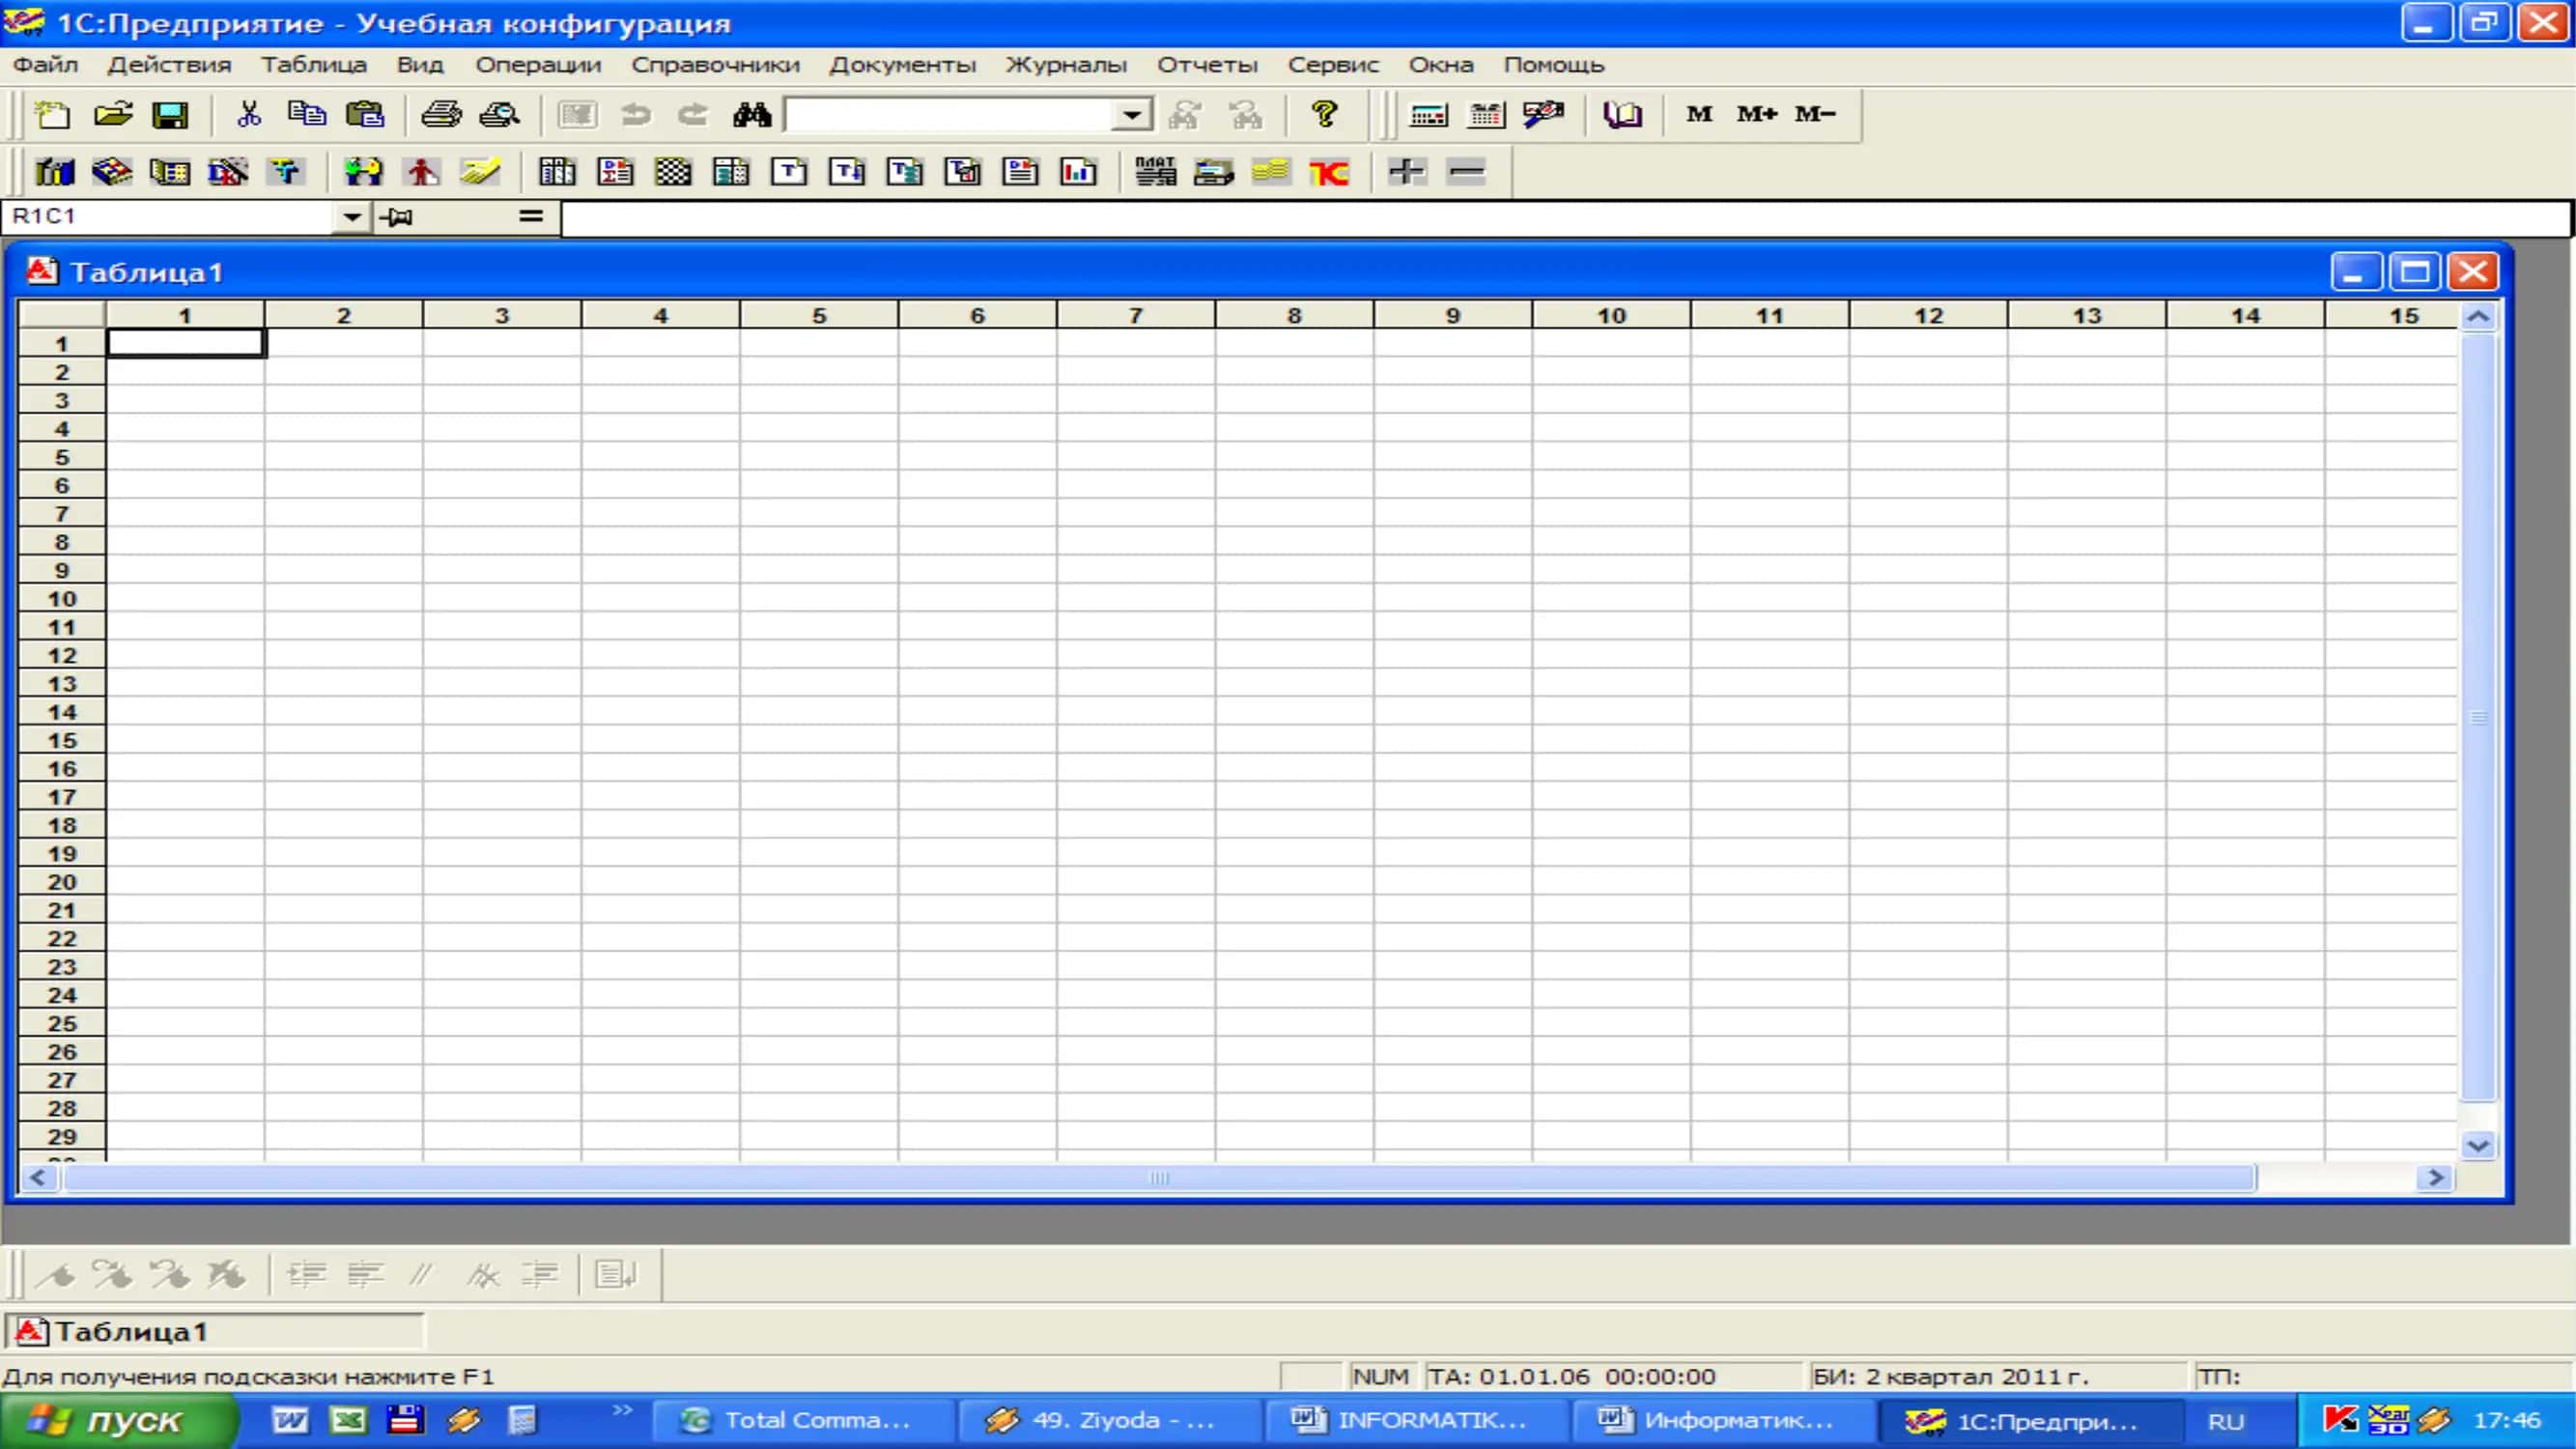Select row header 10
Screen dimensions: 2576x1449
62,599
